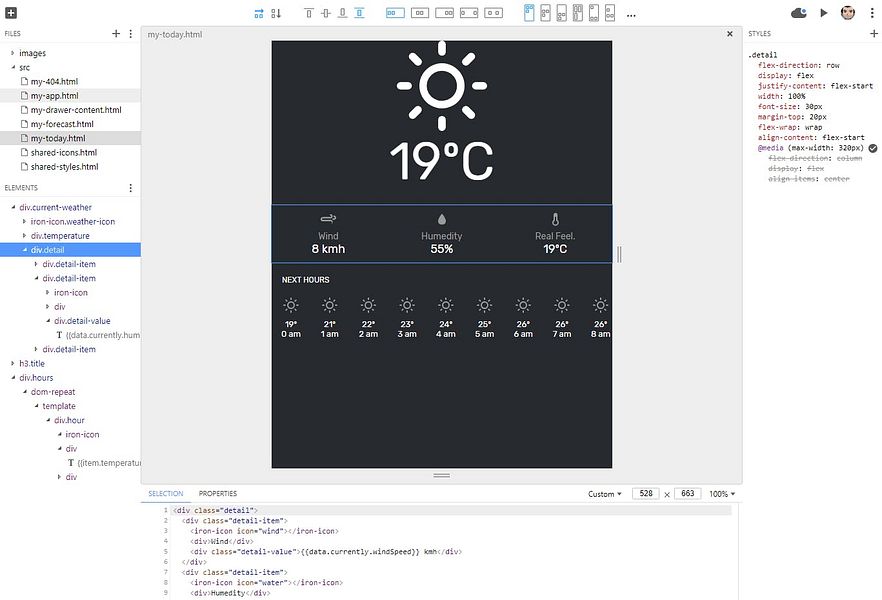Align content stretch icon
This screenshot has width=882, height=600.
click(578, 13)
